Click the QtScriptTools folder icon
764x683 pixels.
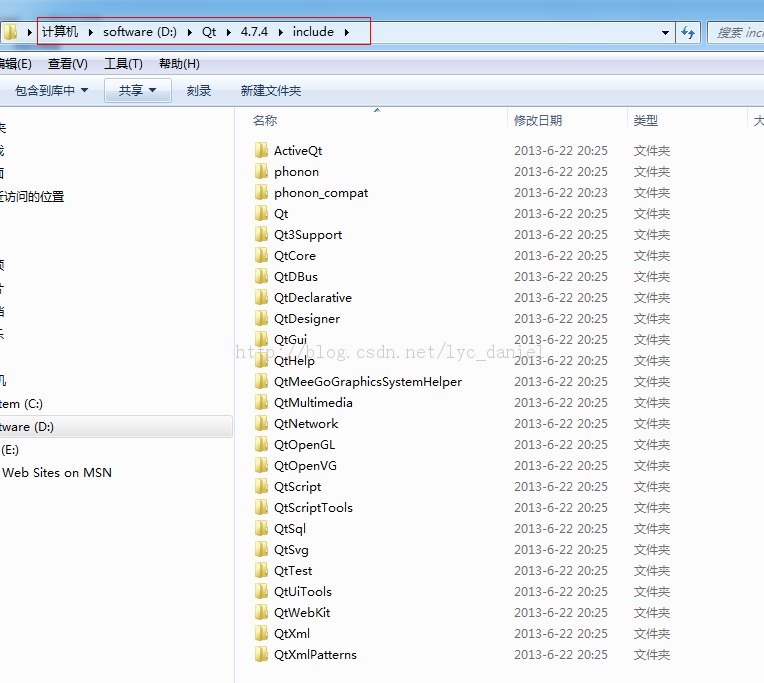[x=261, y=507]
